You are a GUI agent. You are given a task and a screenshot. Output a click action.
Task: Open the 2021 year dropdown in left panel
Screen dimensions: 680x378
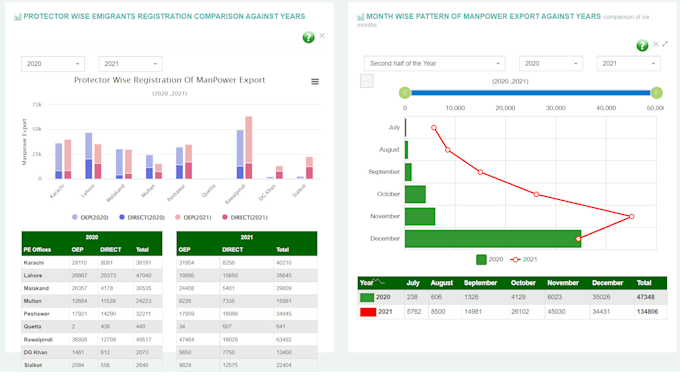click(131, 64)
